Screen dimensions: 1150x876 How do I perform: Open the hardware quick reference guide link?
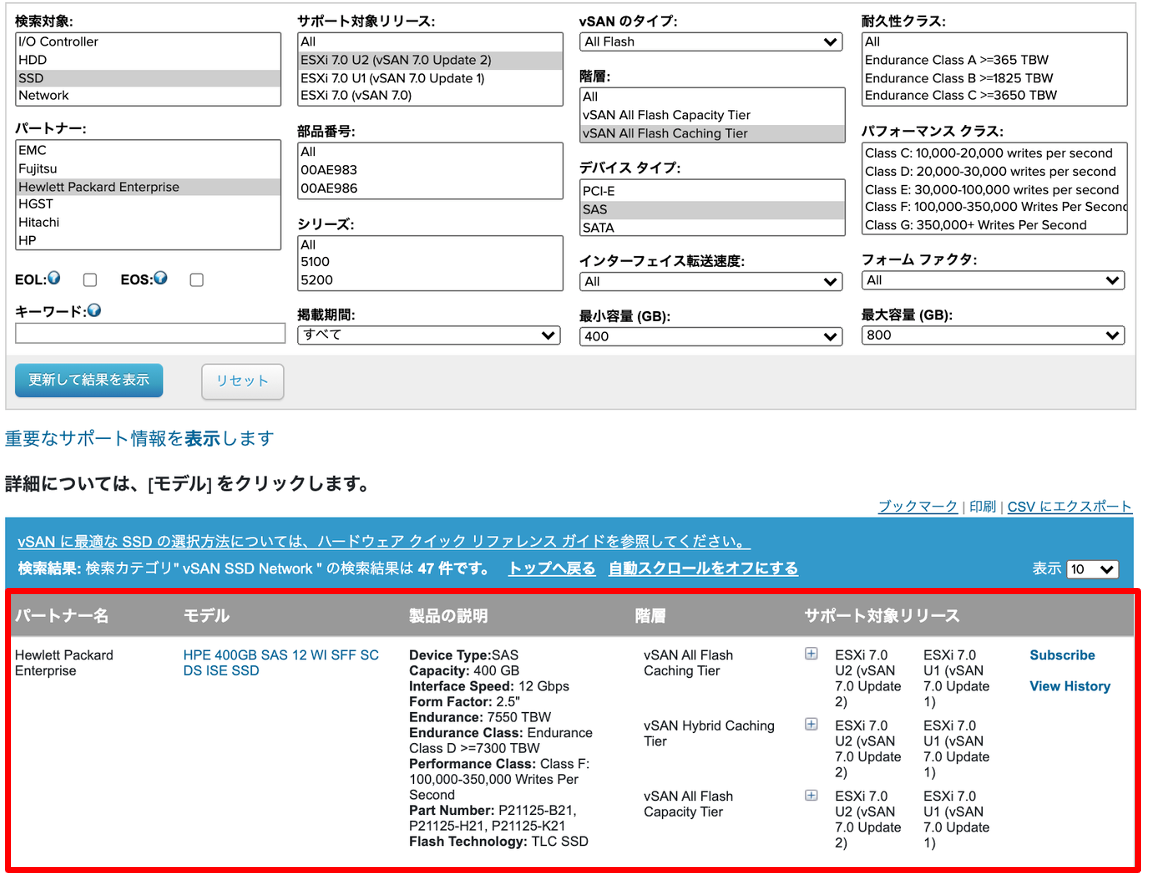coord(384,541)
